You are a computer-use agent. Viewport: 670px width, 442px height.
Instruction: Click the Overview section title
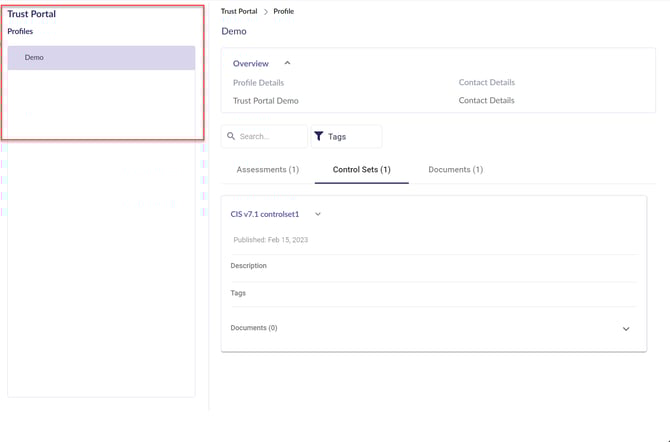[x=251, y=63]
